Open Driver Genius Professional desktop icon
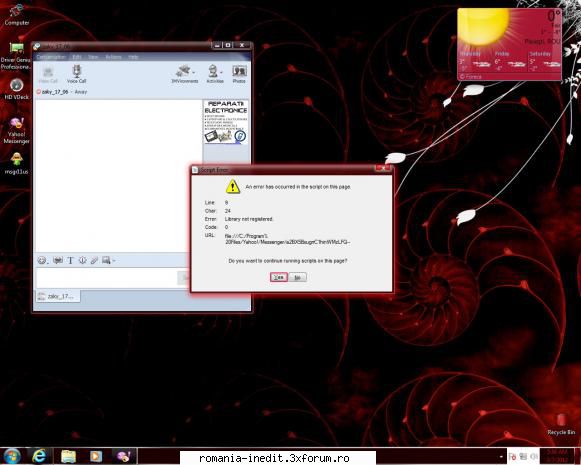The image size is (581, 465). pos(16,56)
